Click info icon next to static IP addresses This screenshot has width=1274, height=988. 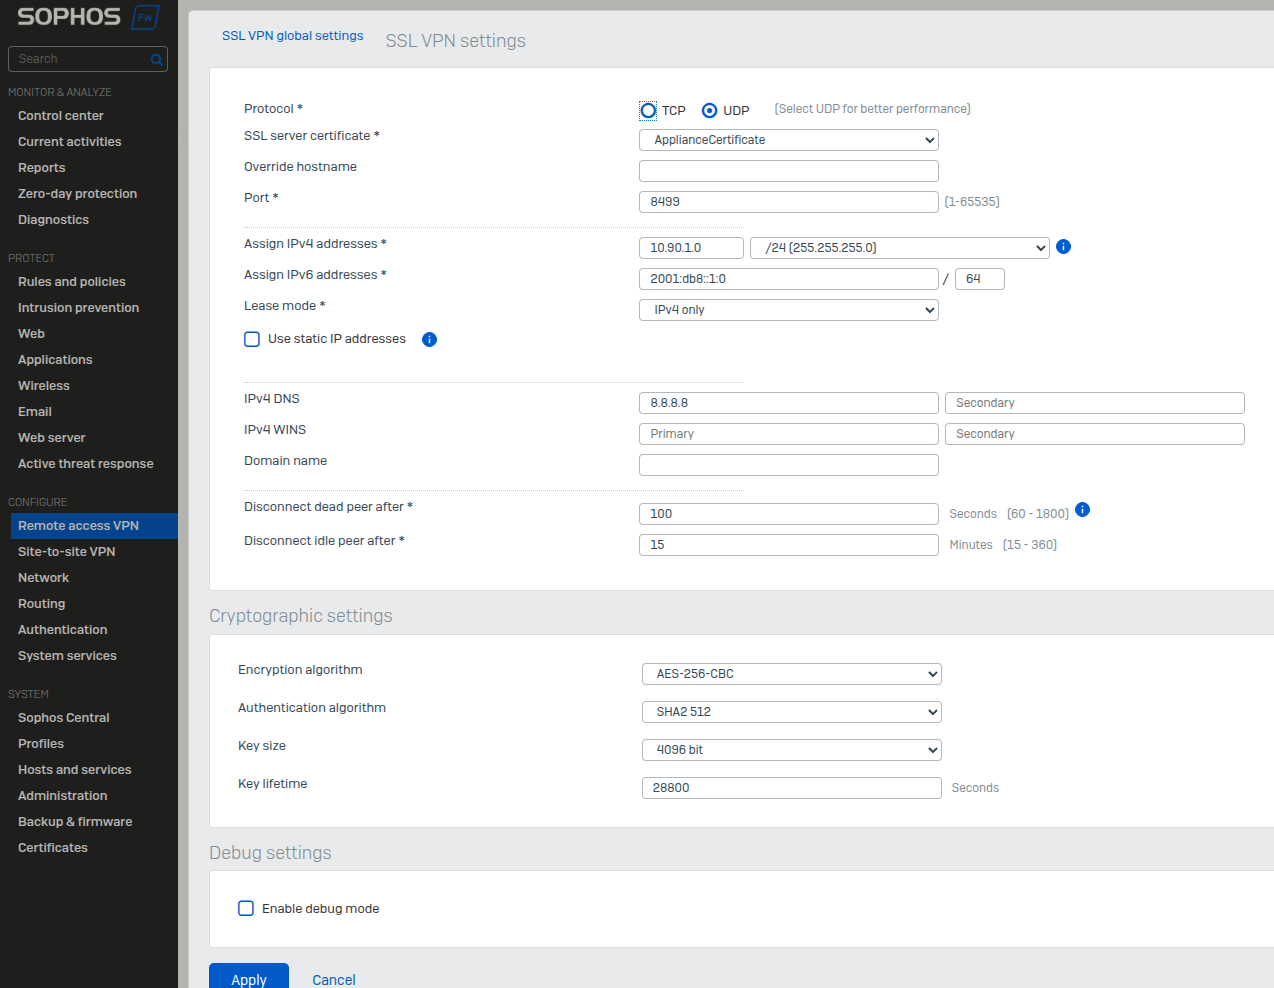pos(429,340)
